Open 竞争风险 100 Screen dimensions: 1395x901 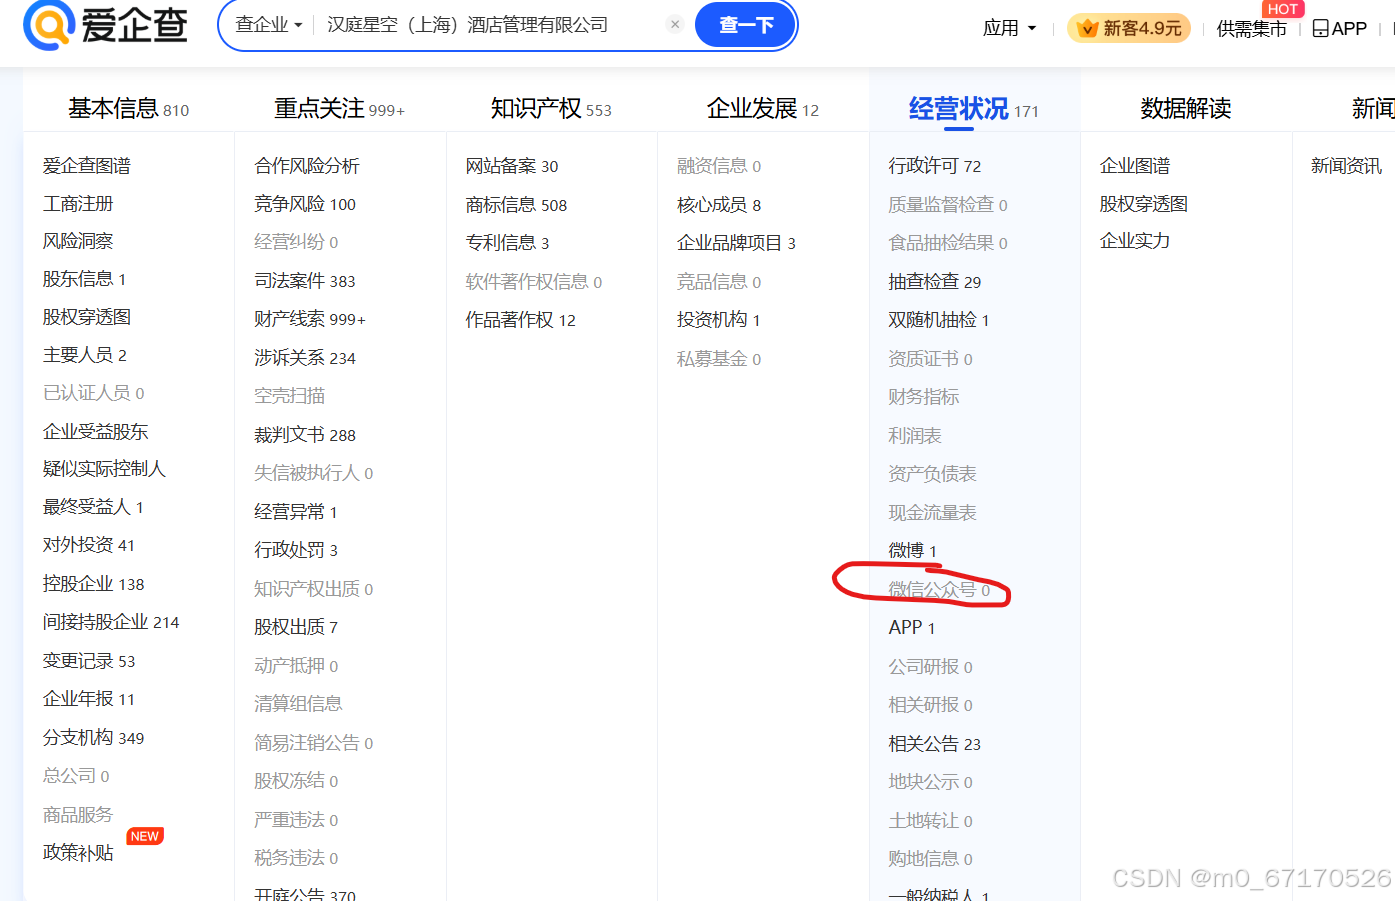(305, 204)
